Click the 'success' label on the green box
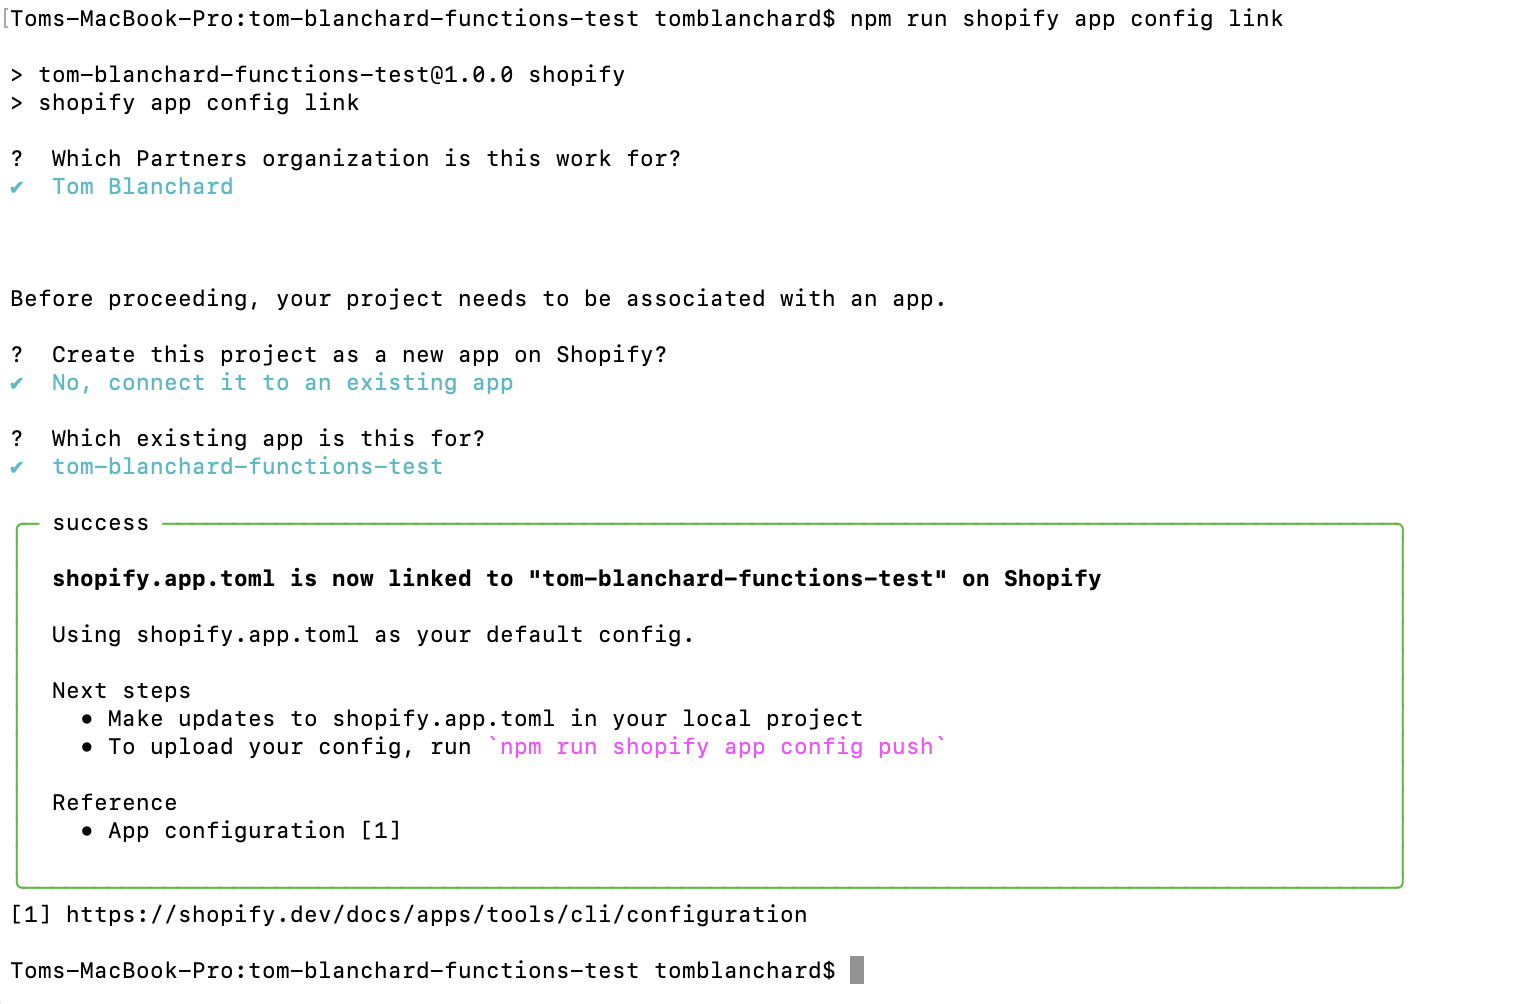 [x=101, y=523]
